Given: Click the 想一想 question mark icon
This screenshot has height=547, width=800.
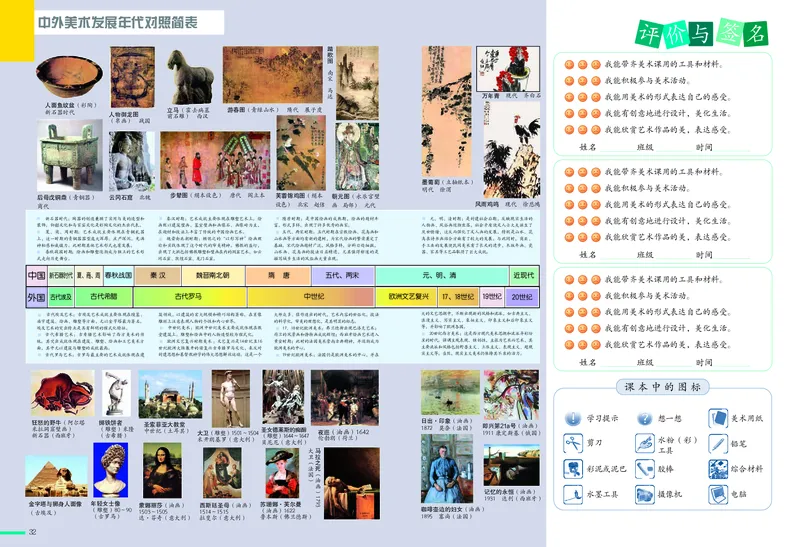Looking at the screenshot, I should (644, 418).
